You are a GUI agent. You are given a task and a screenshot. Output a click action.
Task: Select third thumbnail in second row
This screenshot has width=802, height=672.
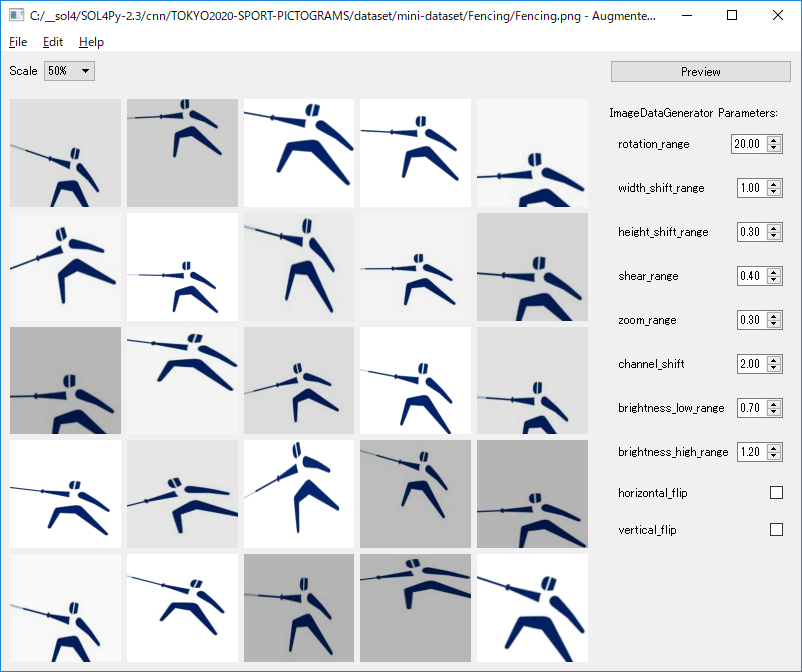299,267
